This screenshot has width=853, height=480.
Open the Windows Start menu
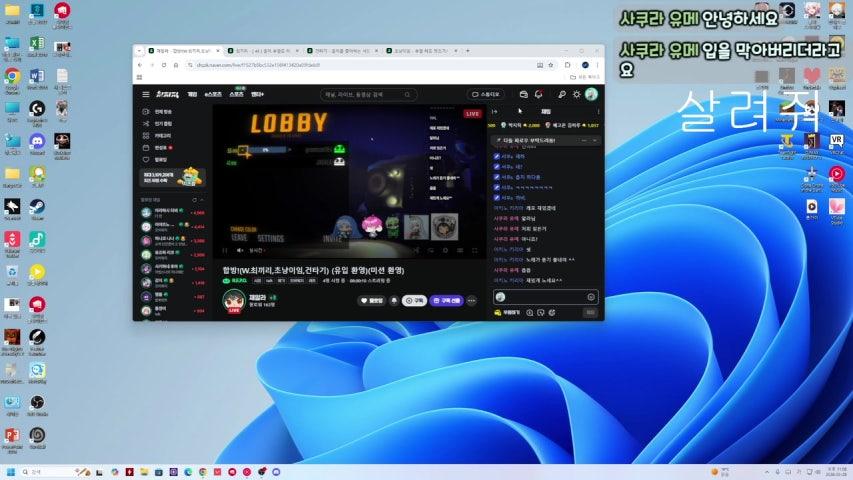[12, 471]
